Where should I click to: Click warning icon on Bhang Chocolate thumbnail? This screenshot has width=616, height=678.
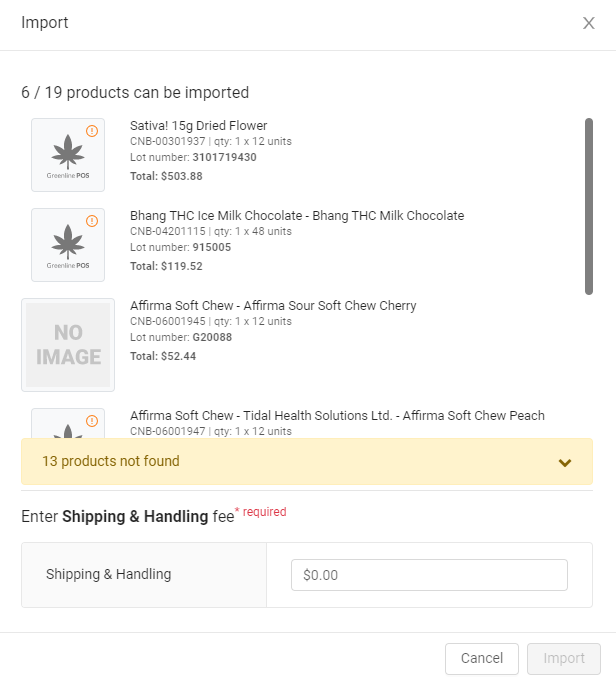pyautogui.click(x=92, y=221)
